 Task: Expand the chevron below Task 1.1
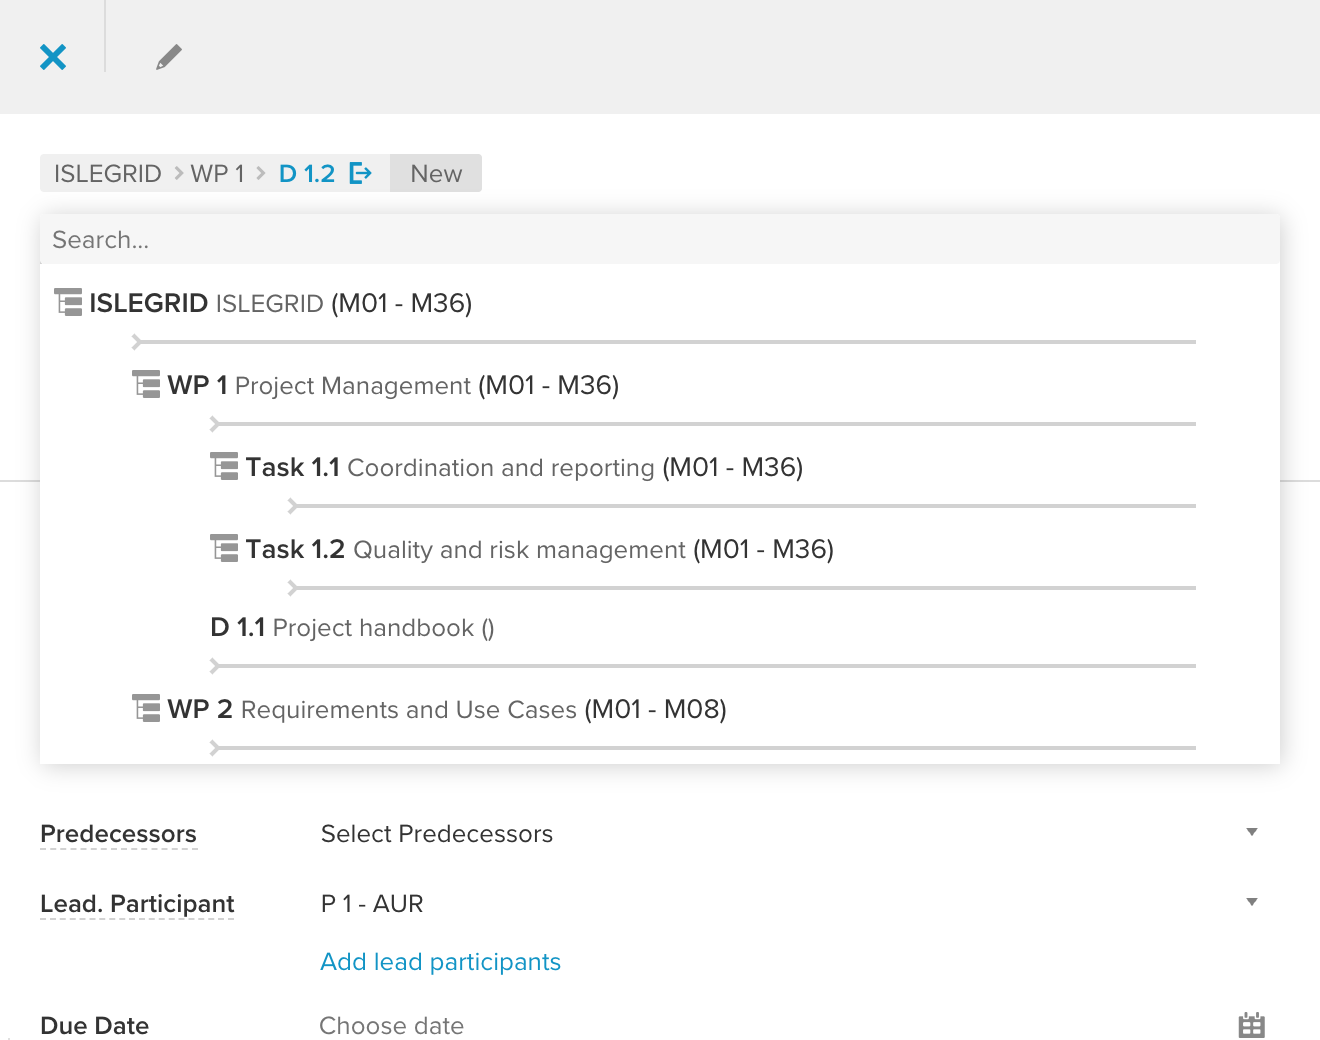pos(293,506)
